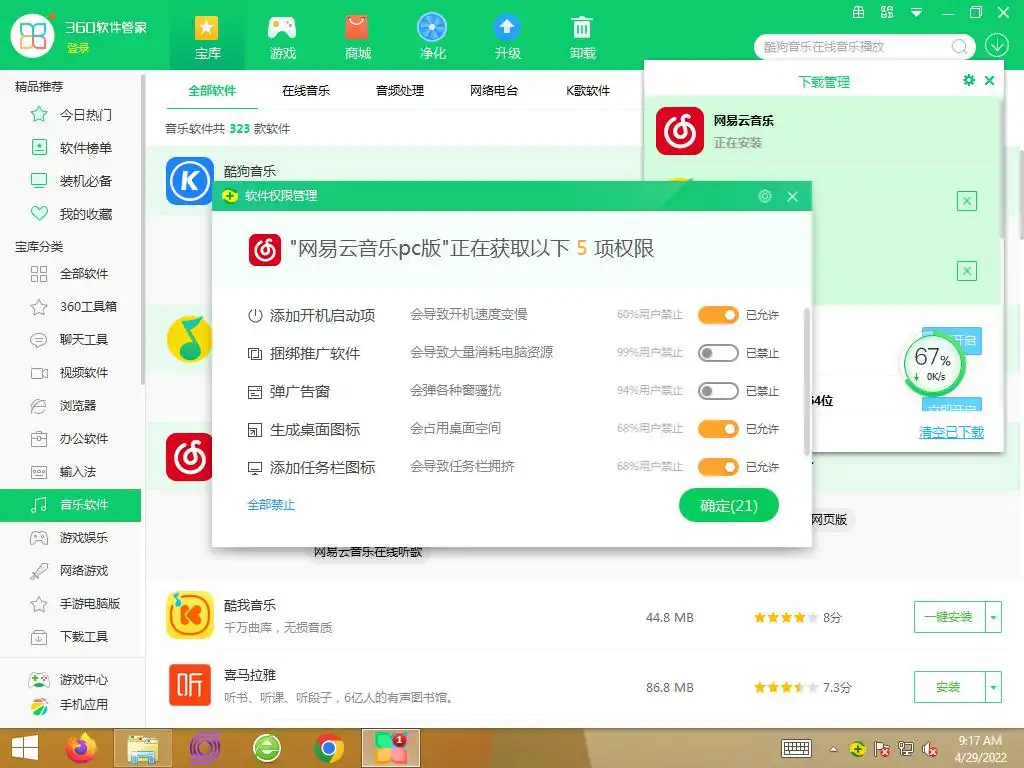Toggle 弹广告窗 permission switch

point(718,391)
